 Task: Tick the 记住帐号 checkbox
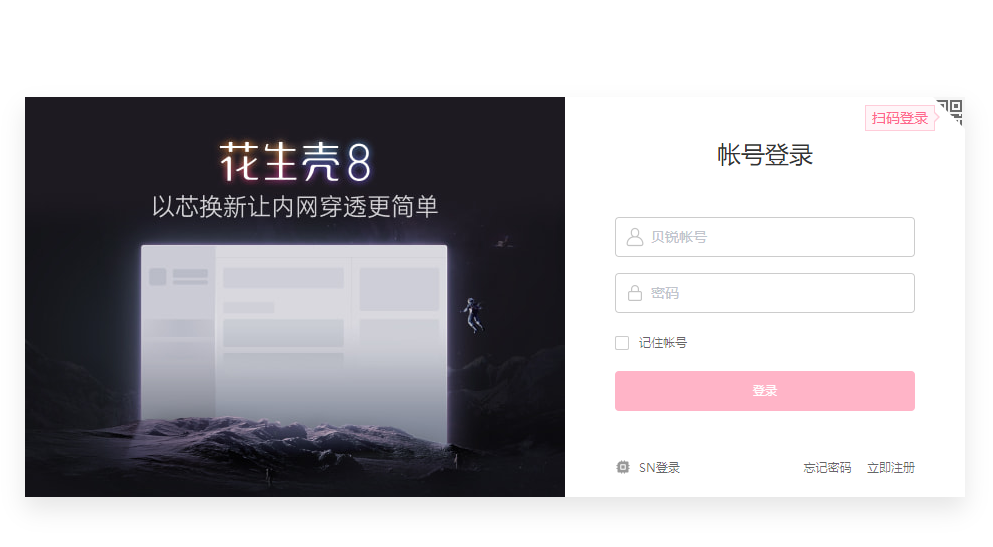tap(622, 343)
